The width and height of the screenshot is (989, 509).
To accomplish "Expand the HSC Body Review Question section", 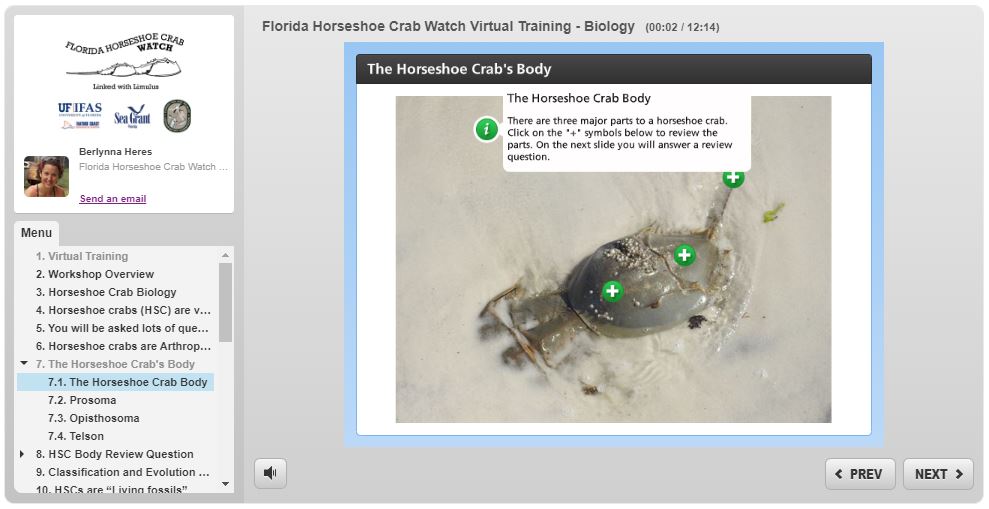I will coord(25,454).
